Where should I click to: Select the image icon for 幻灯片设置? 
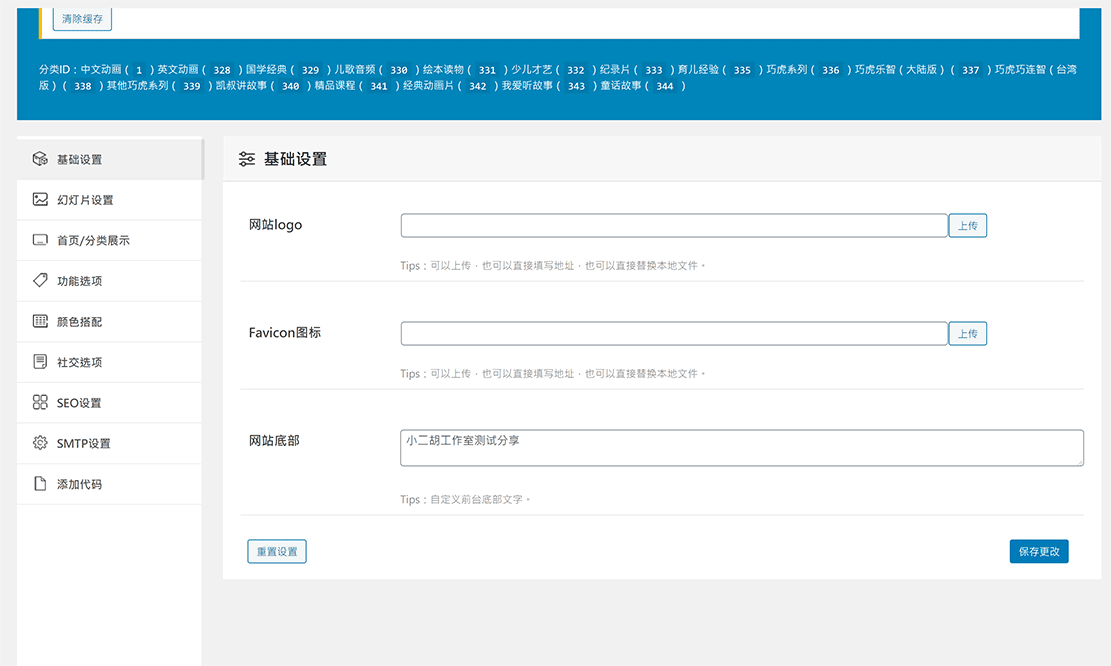click(42, 199)
